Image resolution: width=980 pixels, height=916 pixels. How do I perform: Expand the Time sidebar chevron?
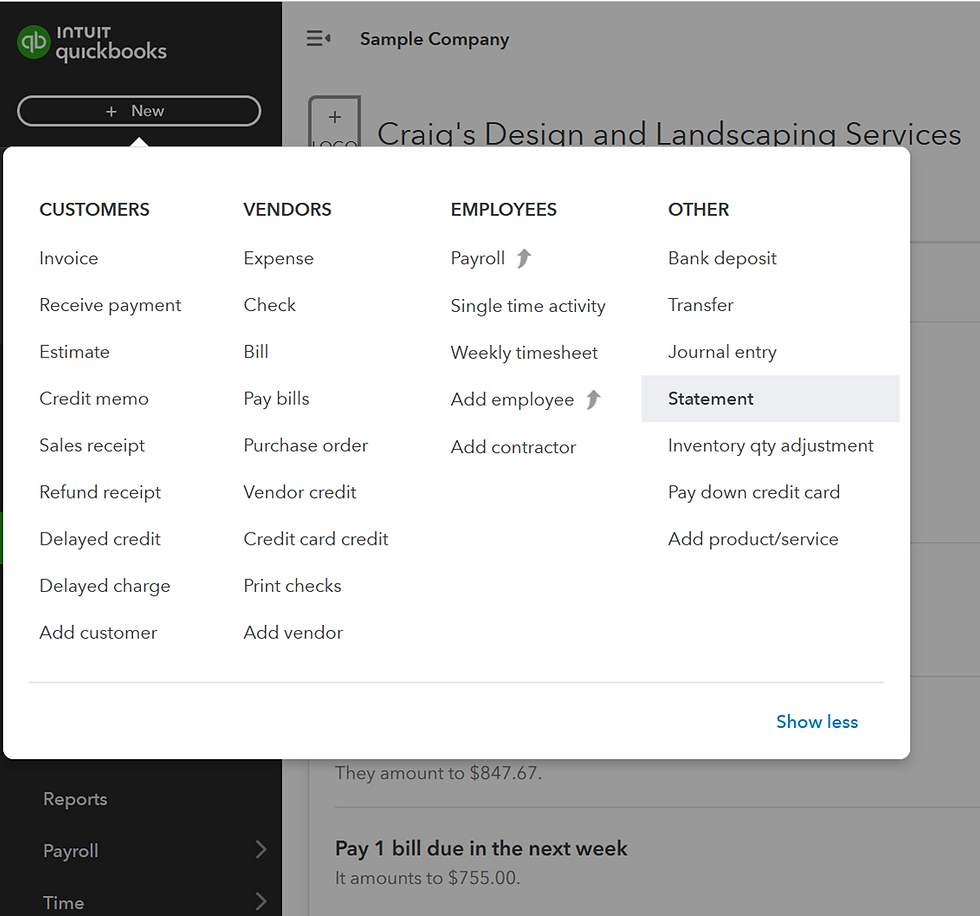pyautogui.click(x=260, y=902)
